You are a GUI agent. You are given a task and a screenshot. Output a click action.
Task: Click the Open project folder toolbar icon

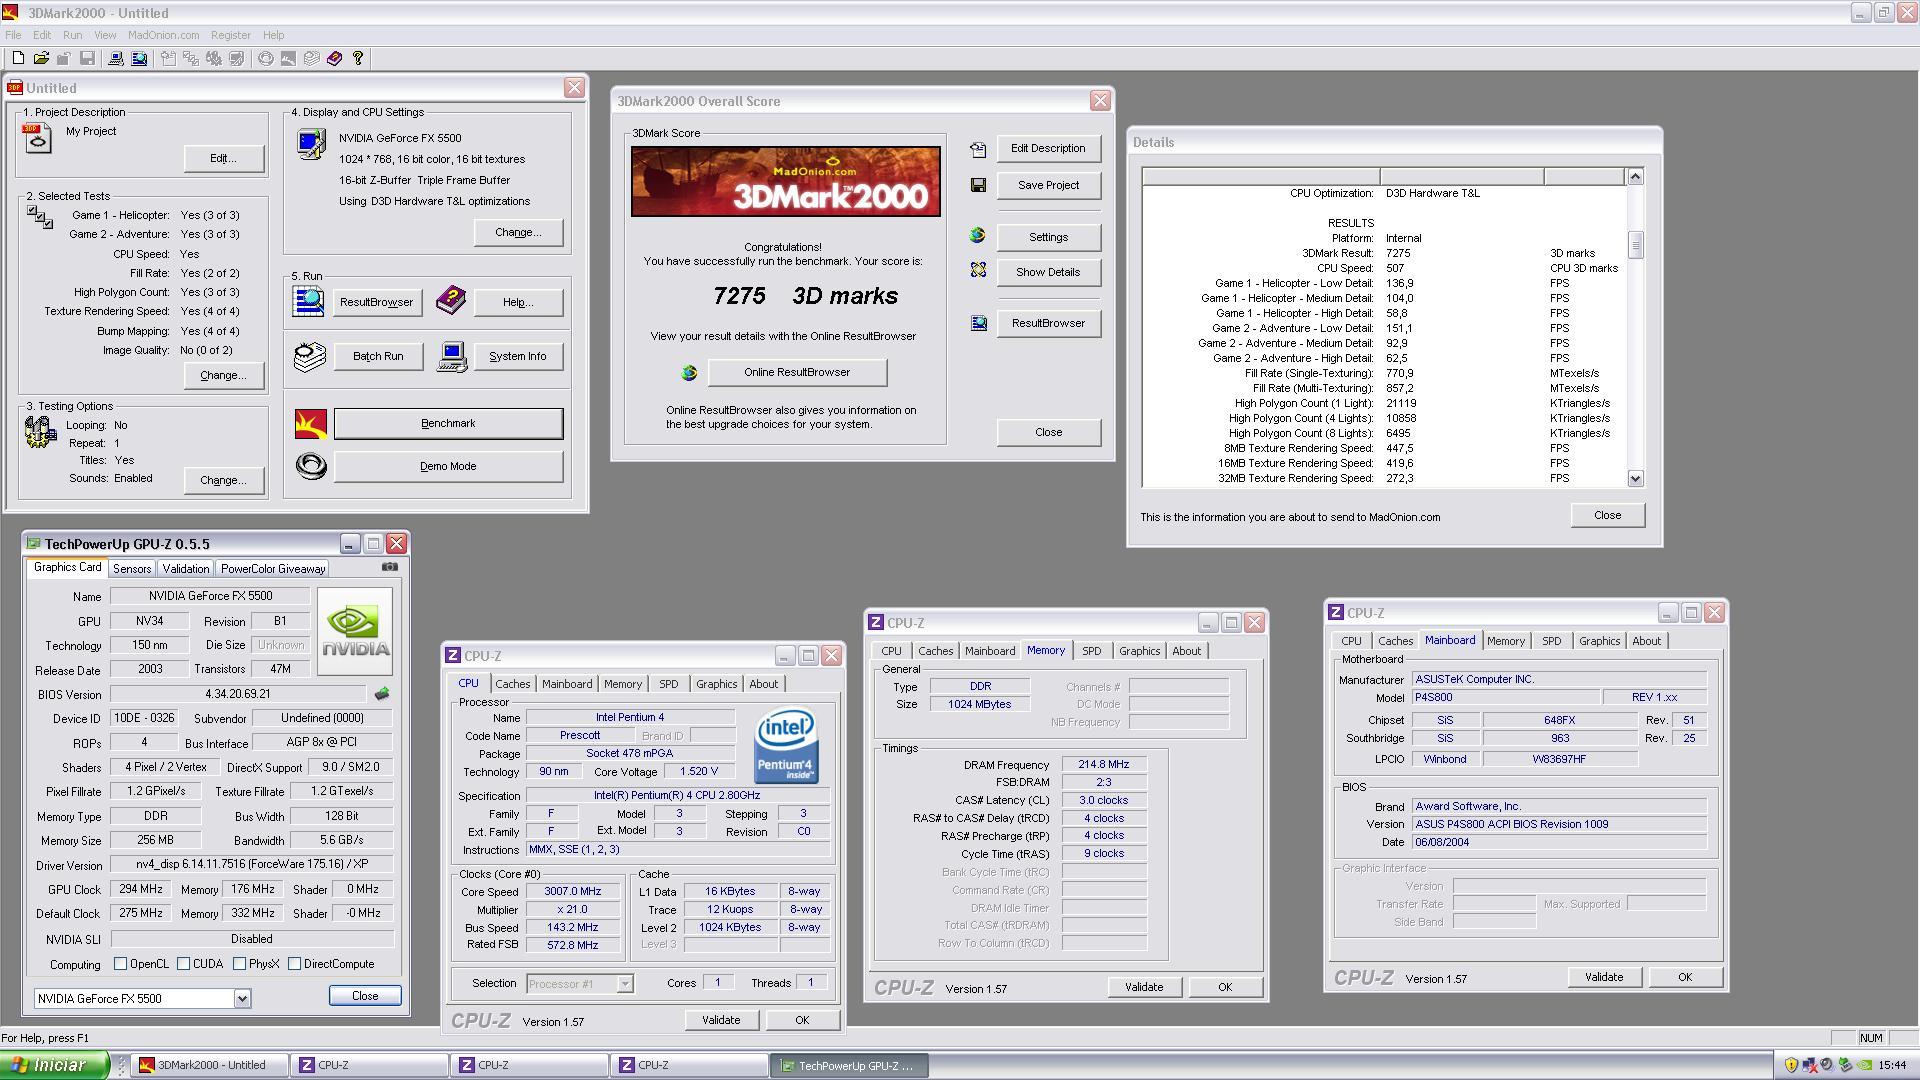click(41, 58)
